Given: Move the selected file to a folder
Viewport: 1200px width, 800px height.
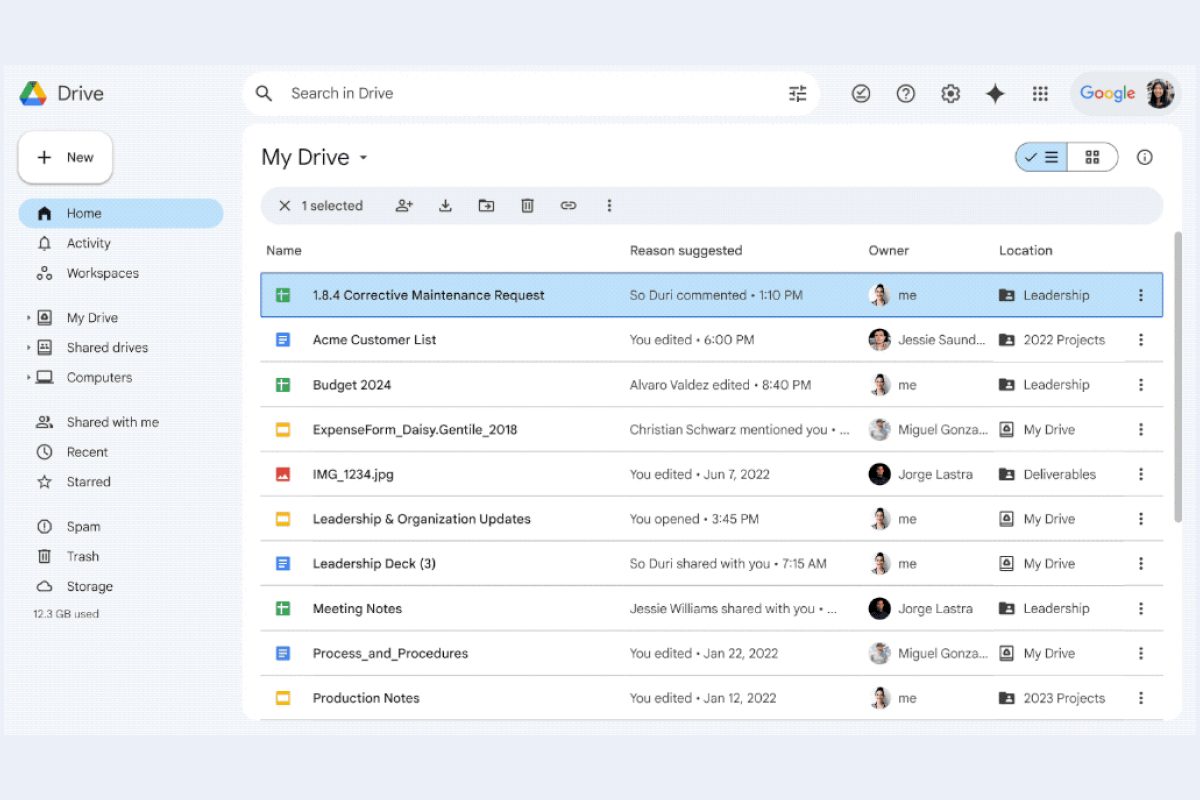Looking at the screenshot, I should [486, 205].
